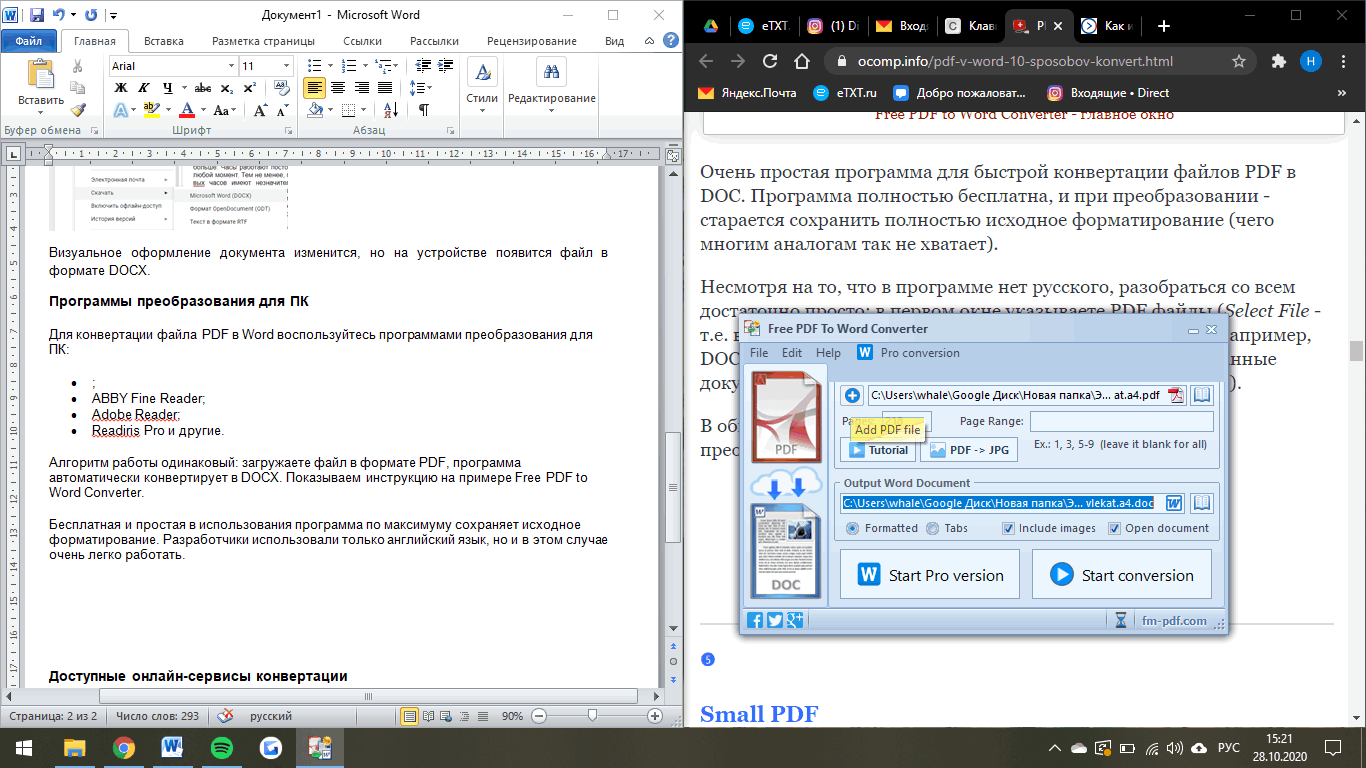Toggle paragraph marks display (¶)
This screenshot has height=768, width=1366.
pyautogui.click(x=424, y=110)
